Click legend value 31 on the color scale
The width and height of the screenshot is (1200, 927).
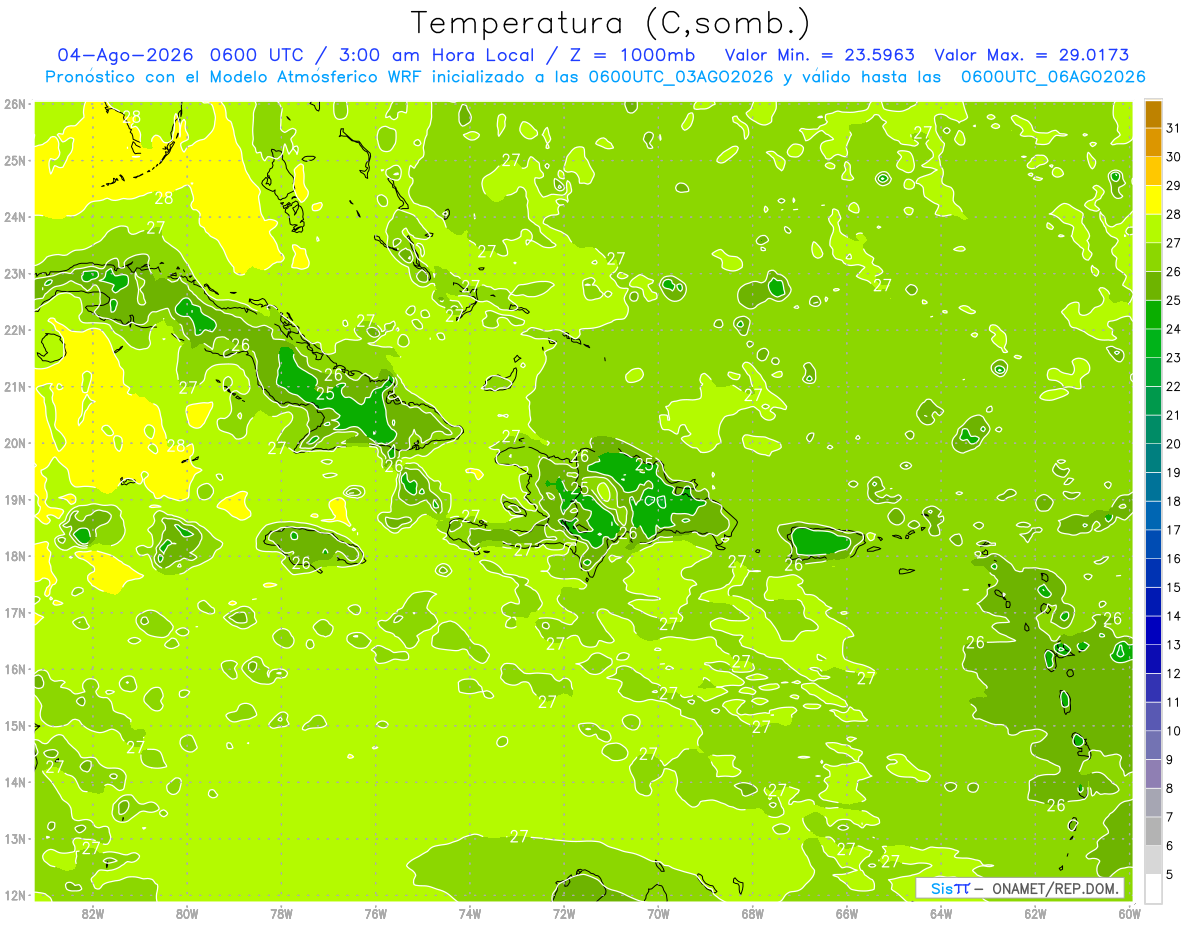click(1173, 128)
